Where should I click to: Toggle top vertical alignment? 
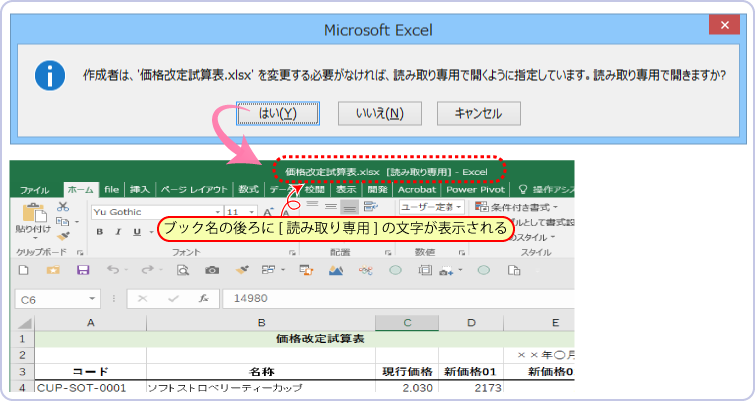[x=312, y=206]
